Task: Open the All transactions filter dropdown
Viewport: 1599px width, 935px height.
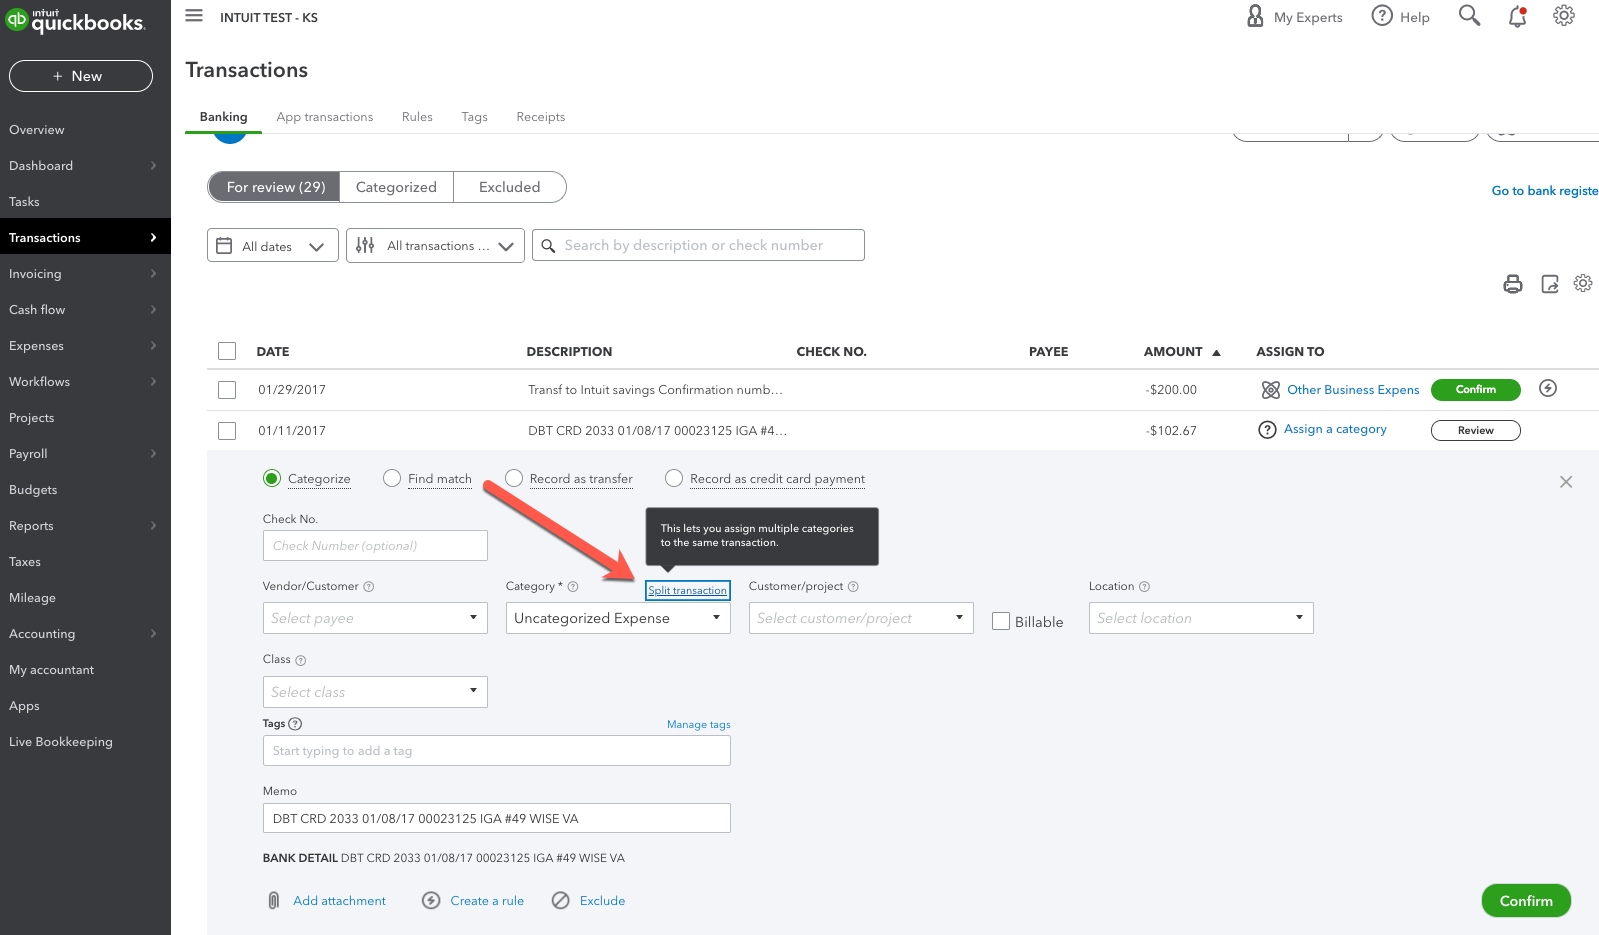Action: click(x=435, y=246)
